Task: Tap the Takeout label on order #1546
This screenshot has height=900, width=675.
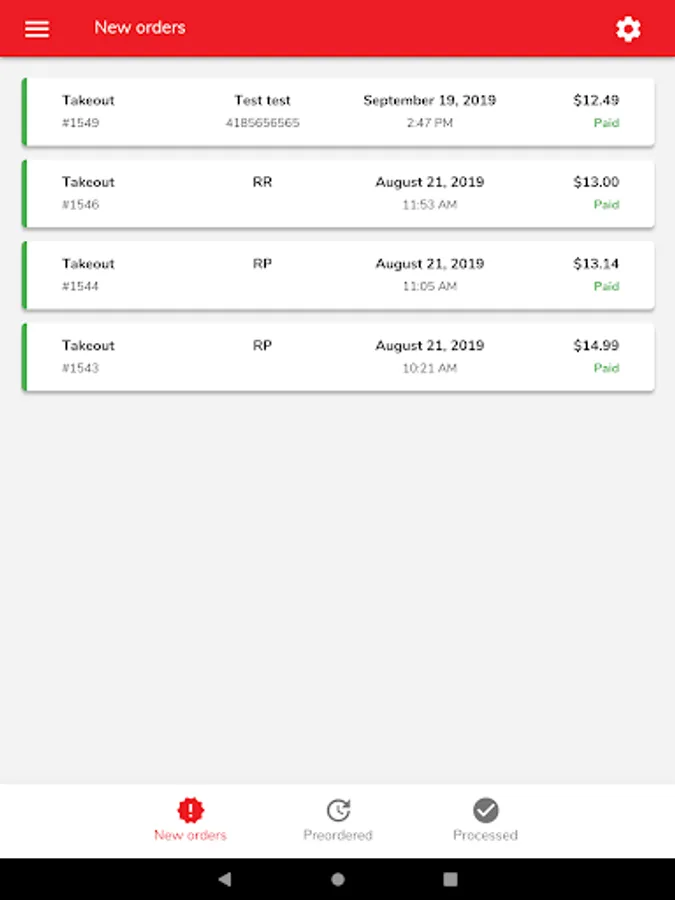Action: (88, 182)
